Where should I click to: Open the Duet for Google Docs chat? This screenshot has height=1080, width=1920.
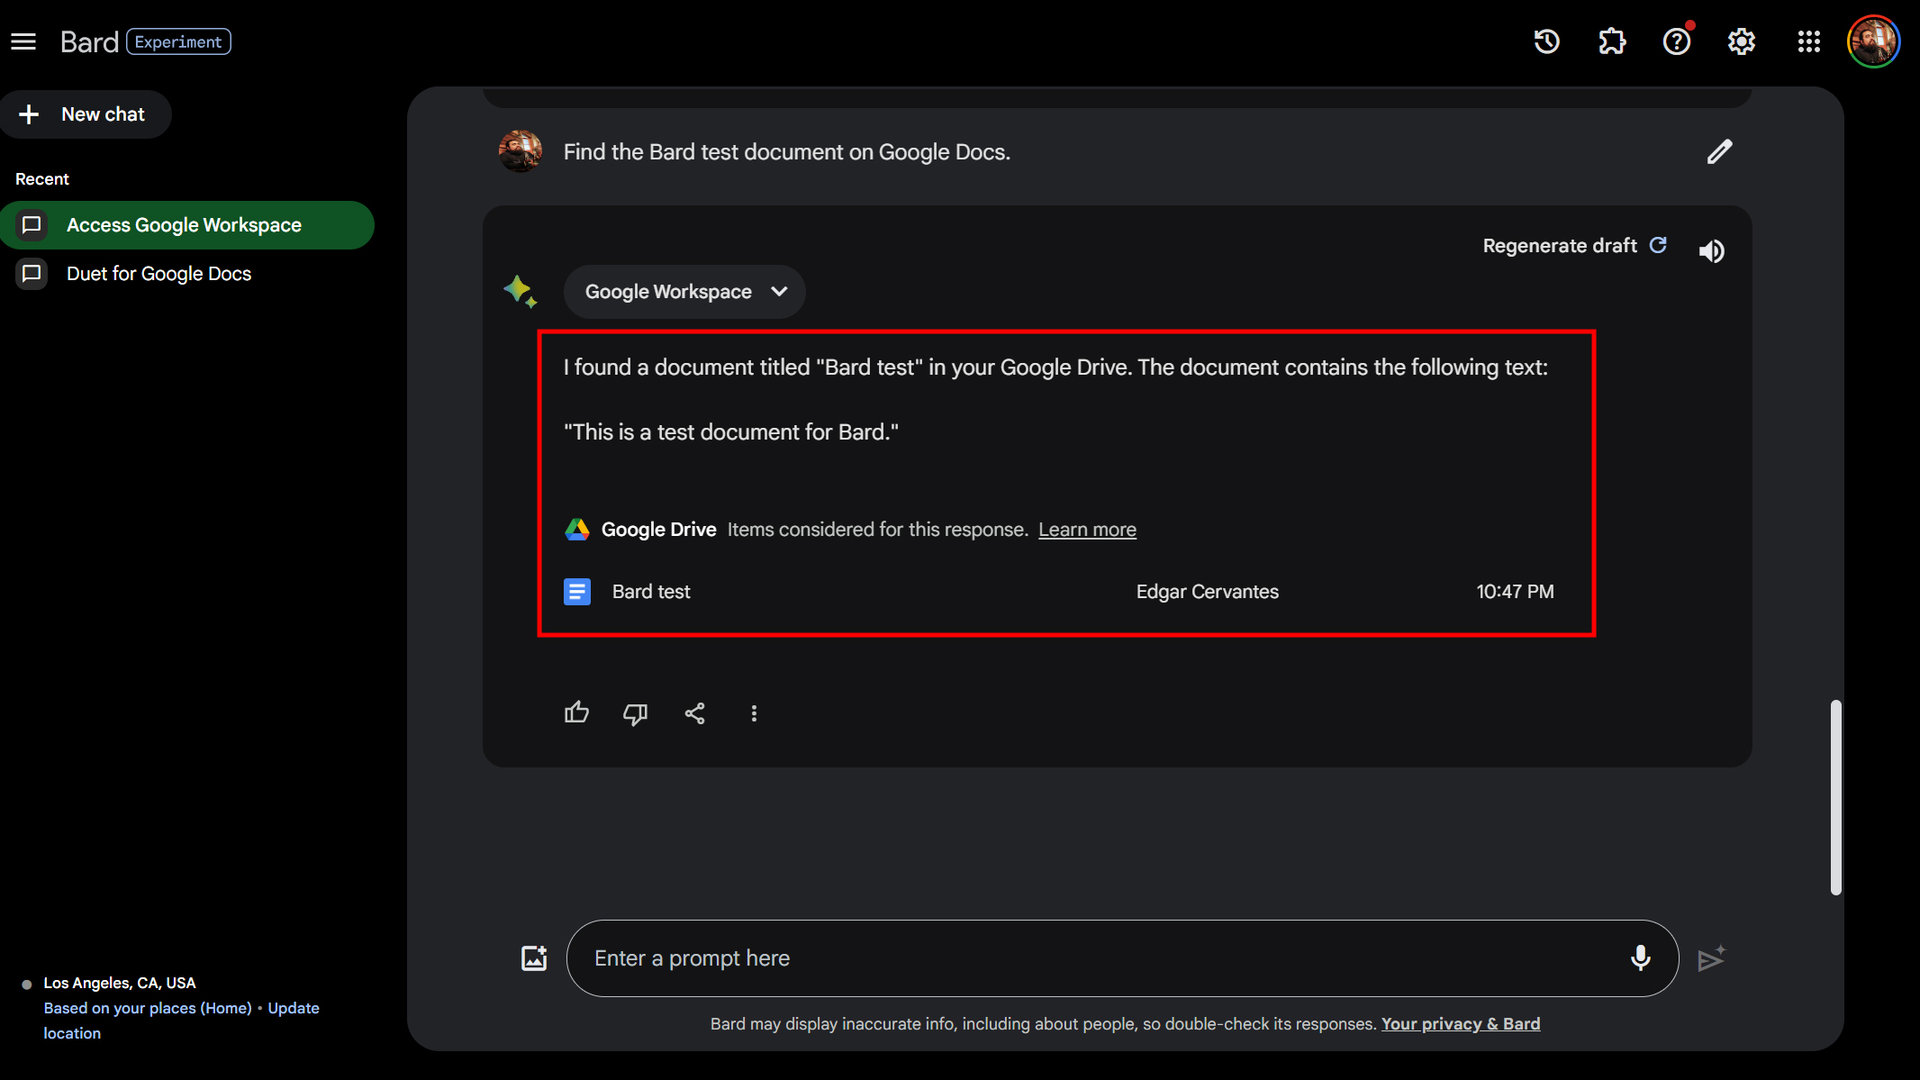click(x=159, y=274)
